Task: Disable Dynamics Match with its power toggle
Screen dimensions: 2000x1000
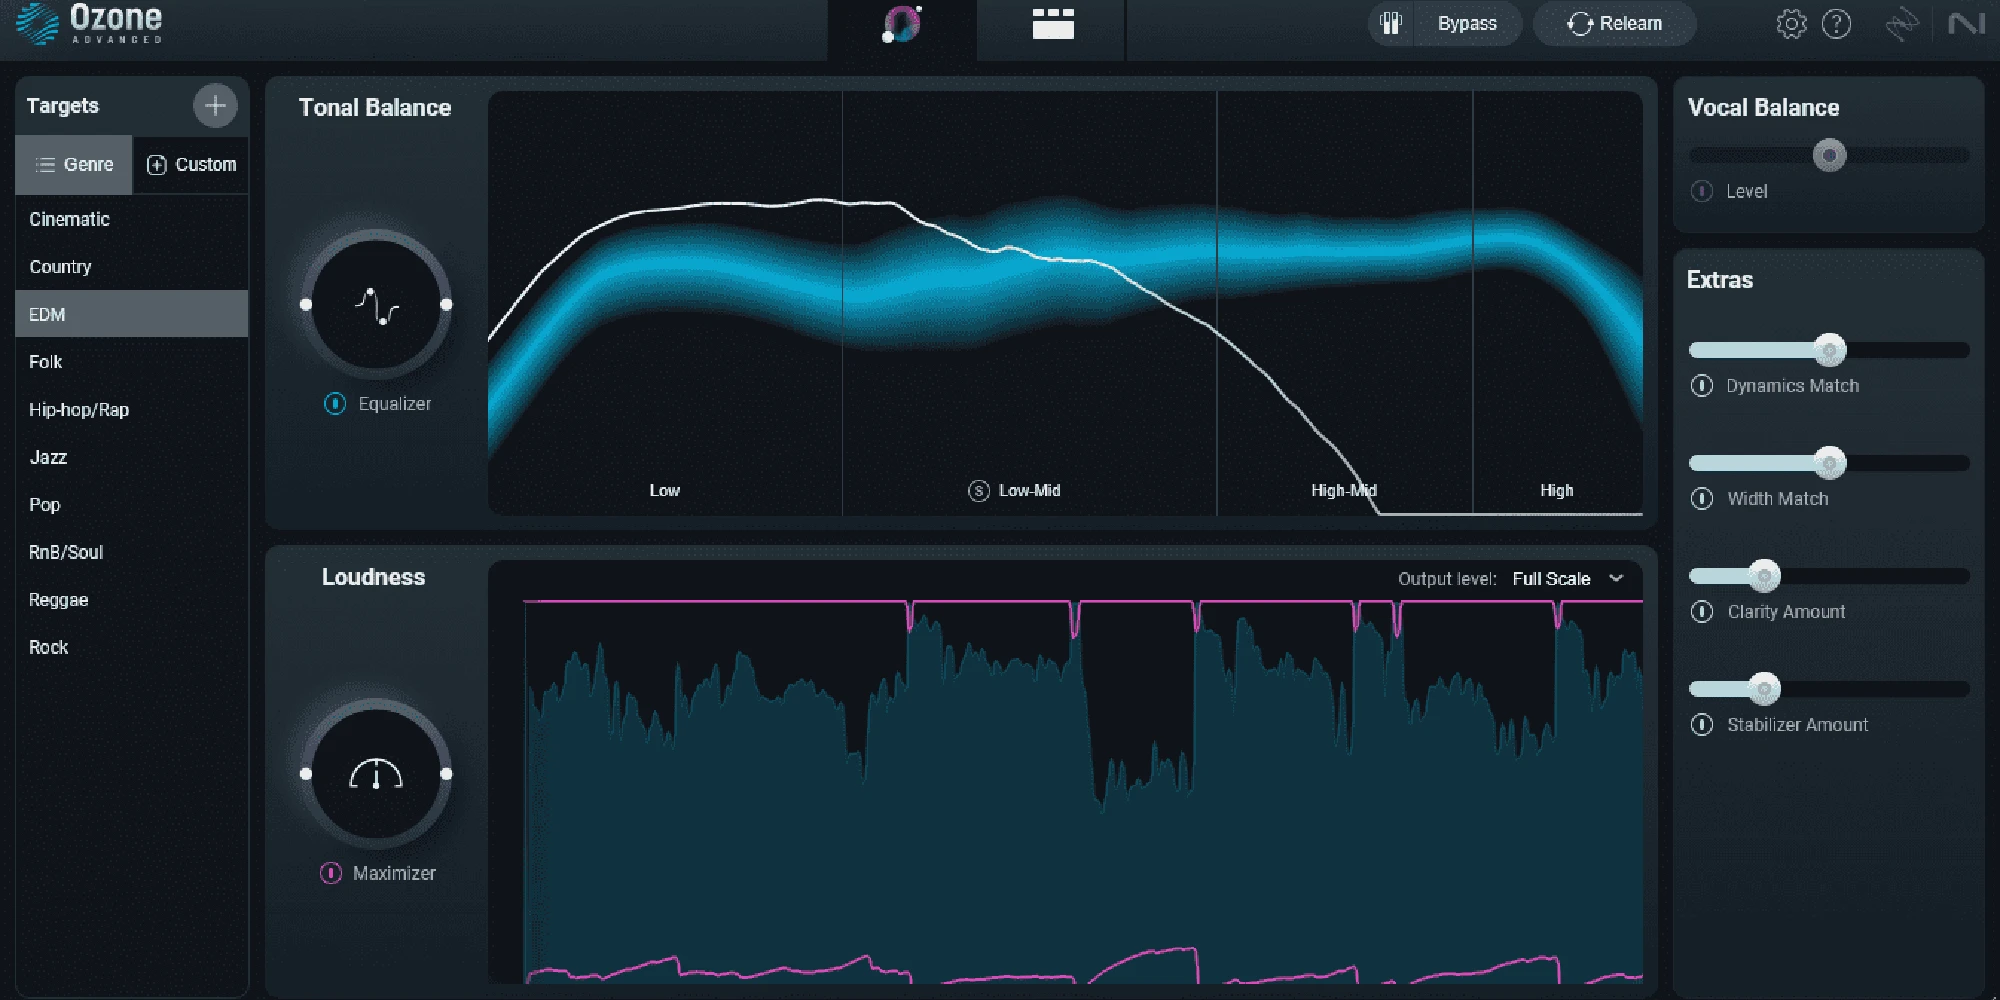Action: point(1701,386)
